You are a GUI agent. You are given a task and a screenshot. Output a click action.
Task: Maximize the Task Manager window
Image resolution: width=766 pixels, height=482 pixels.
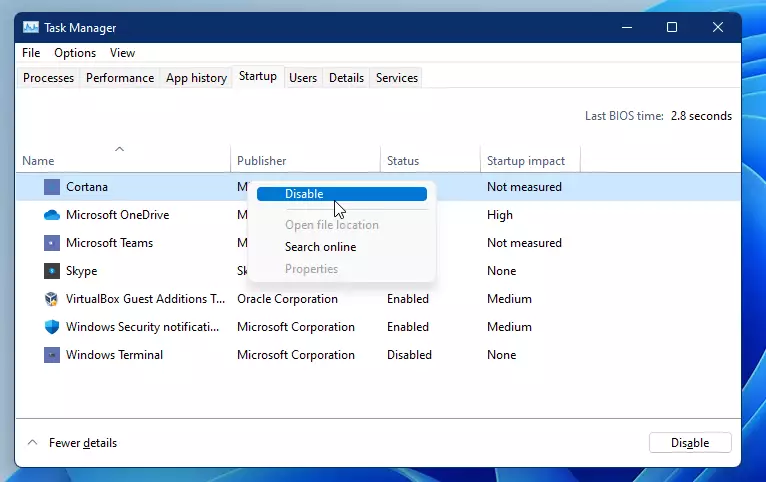coord(672,27)
